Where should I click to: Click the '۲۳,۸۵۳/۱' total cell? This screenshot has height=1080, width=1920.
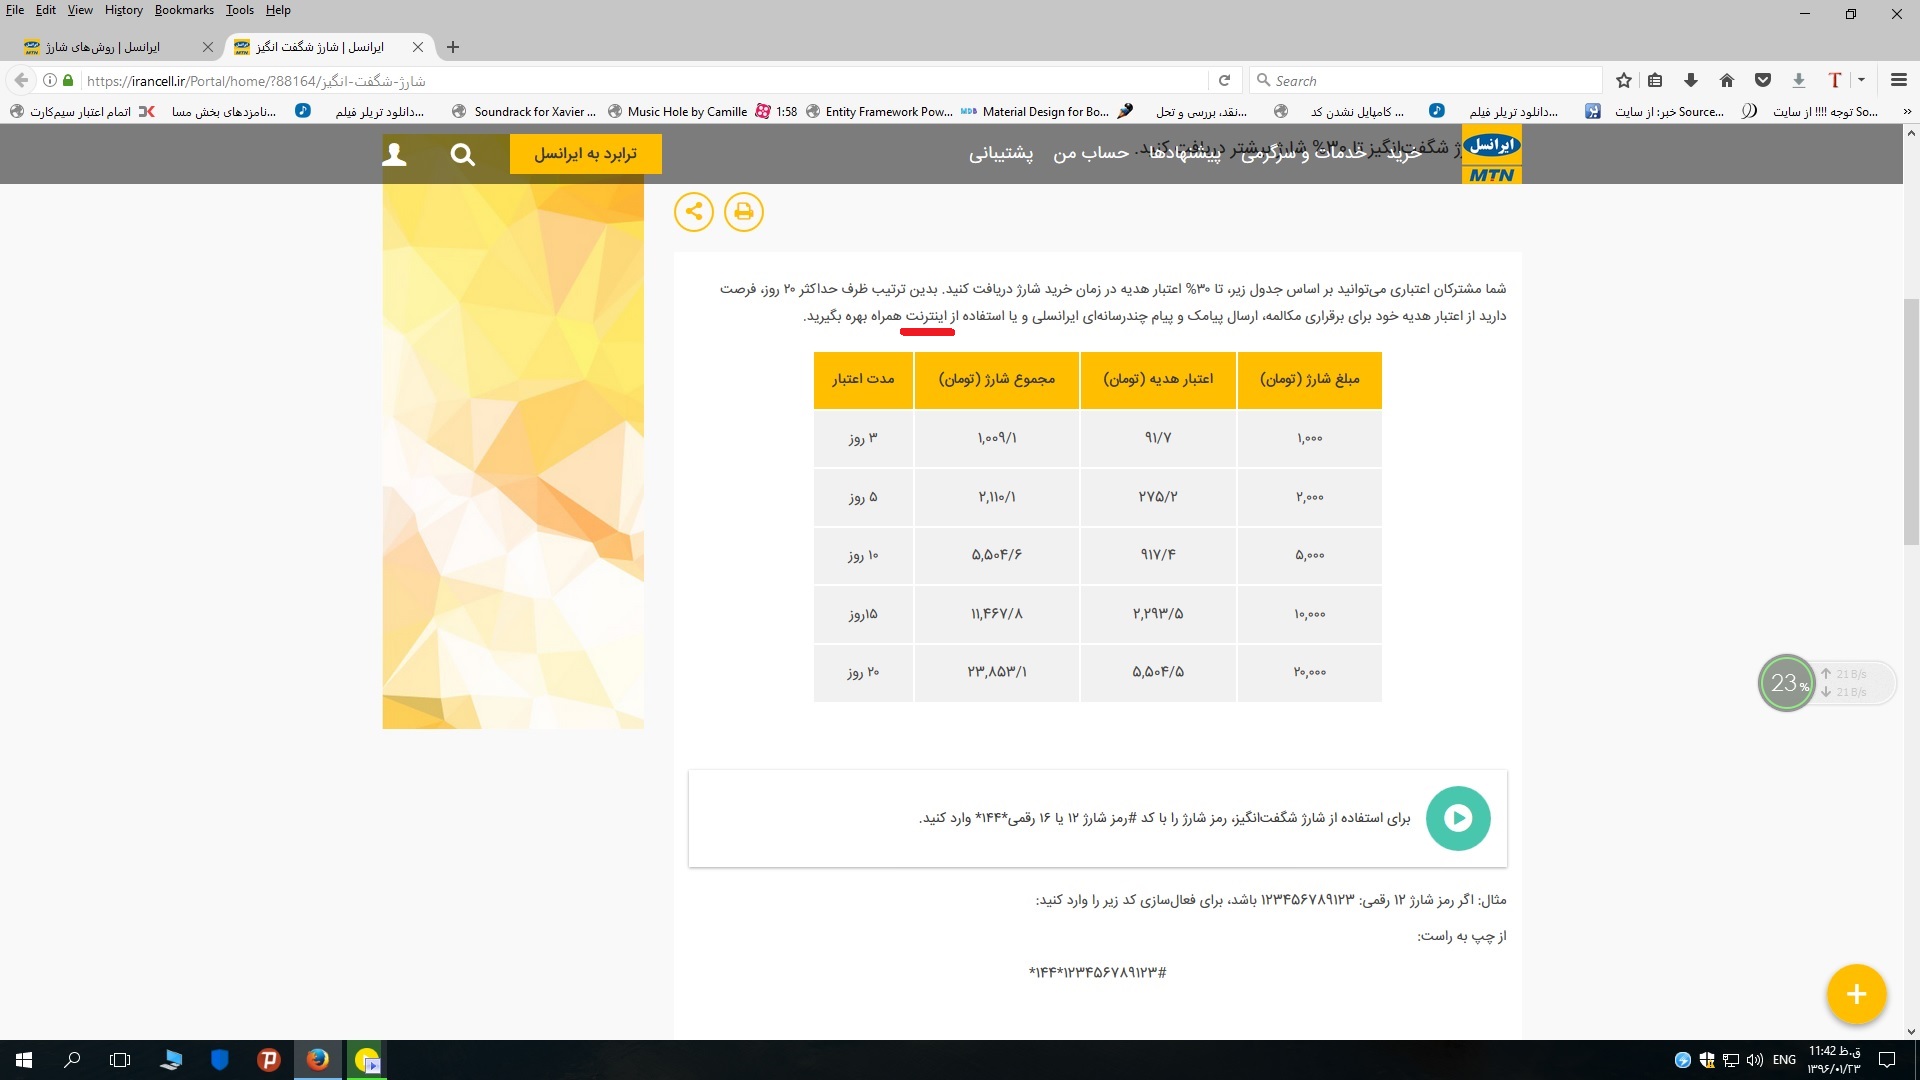coord(996,673)
